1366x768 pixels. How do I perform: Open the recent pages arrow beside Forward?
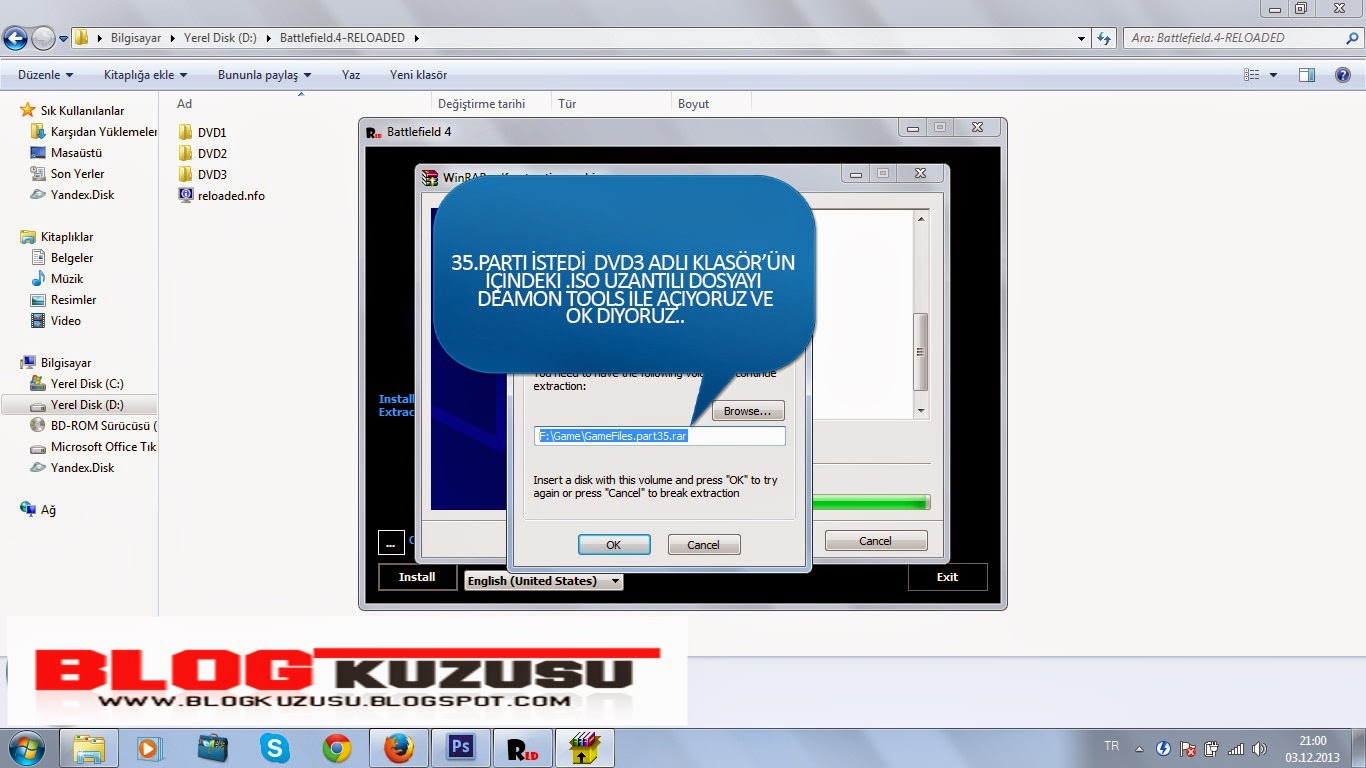pyautogui.click(x=64, y=39)
